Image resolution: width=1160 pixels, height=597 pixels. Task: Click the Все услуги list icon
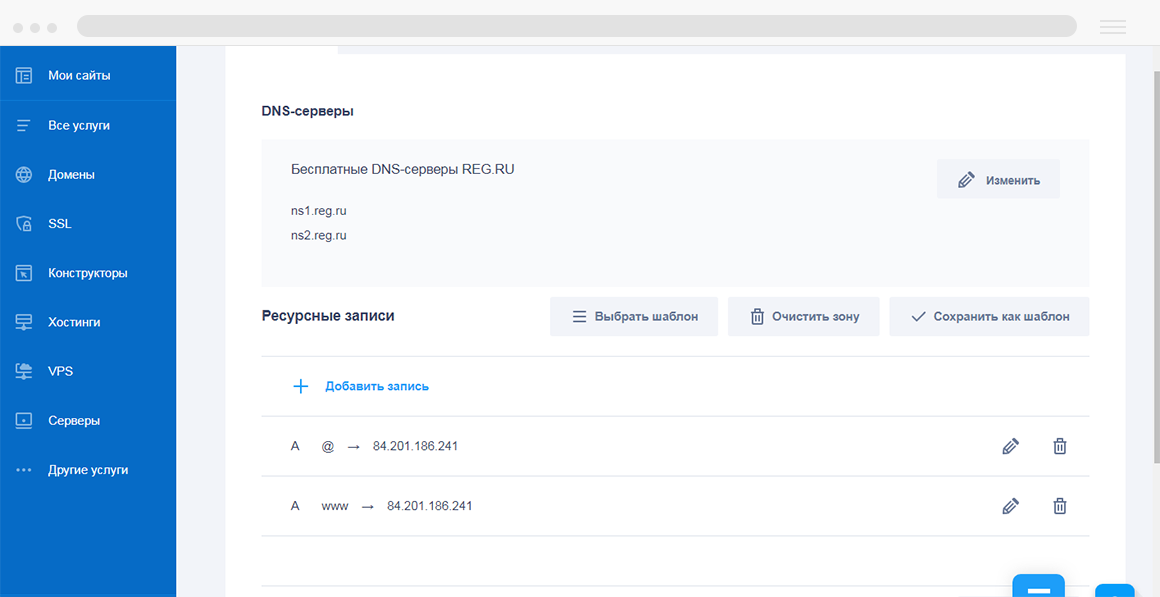tap(24, 126)
